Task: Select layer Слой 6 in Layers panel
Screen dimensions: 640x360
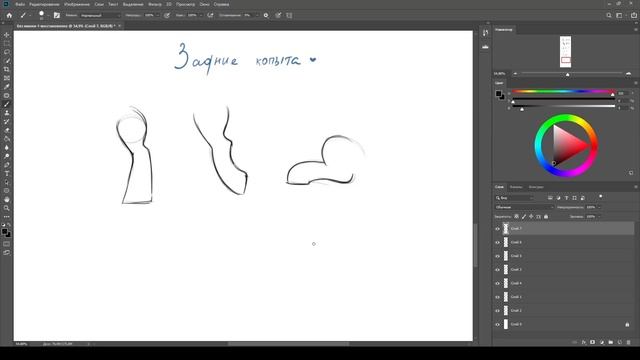Action: tap(563, 242)
